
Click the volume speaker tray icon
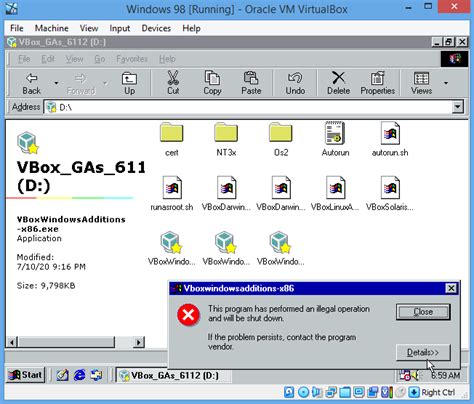pos(415,375)
